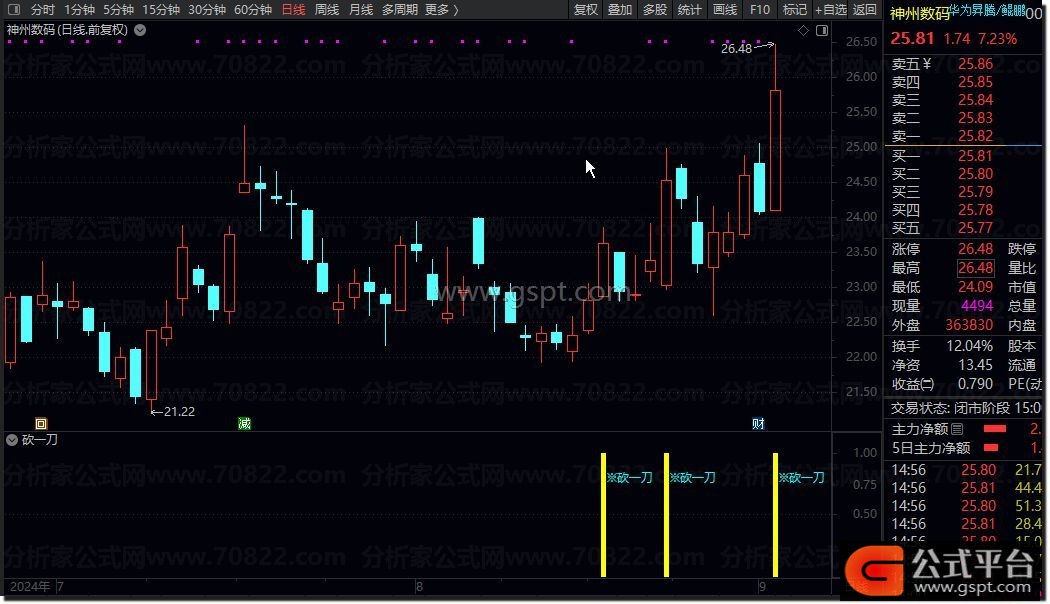The image size is (1050, 604).
Task: Click the current price 25.81 in header
Action: point(912,38)
